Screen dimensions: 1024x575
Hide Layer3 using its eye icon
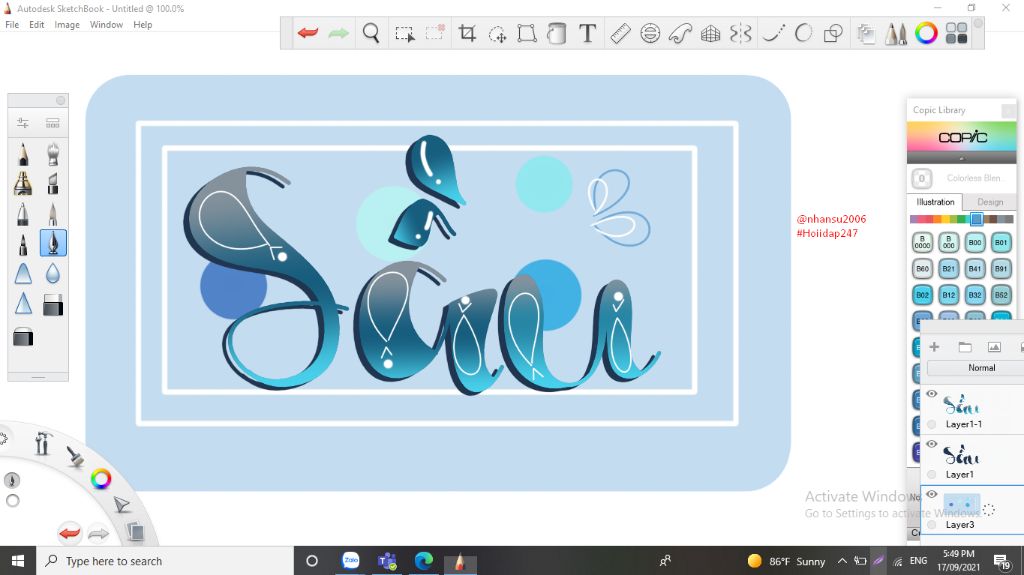point(931,495)
